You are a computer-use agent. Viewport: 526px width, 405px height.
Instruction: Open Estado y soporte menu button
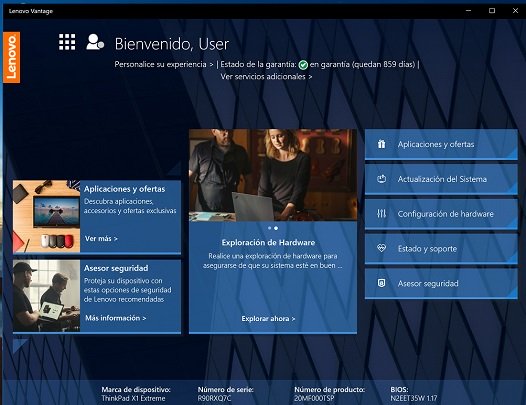click(x=441, y=249)
